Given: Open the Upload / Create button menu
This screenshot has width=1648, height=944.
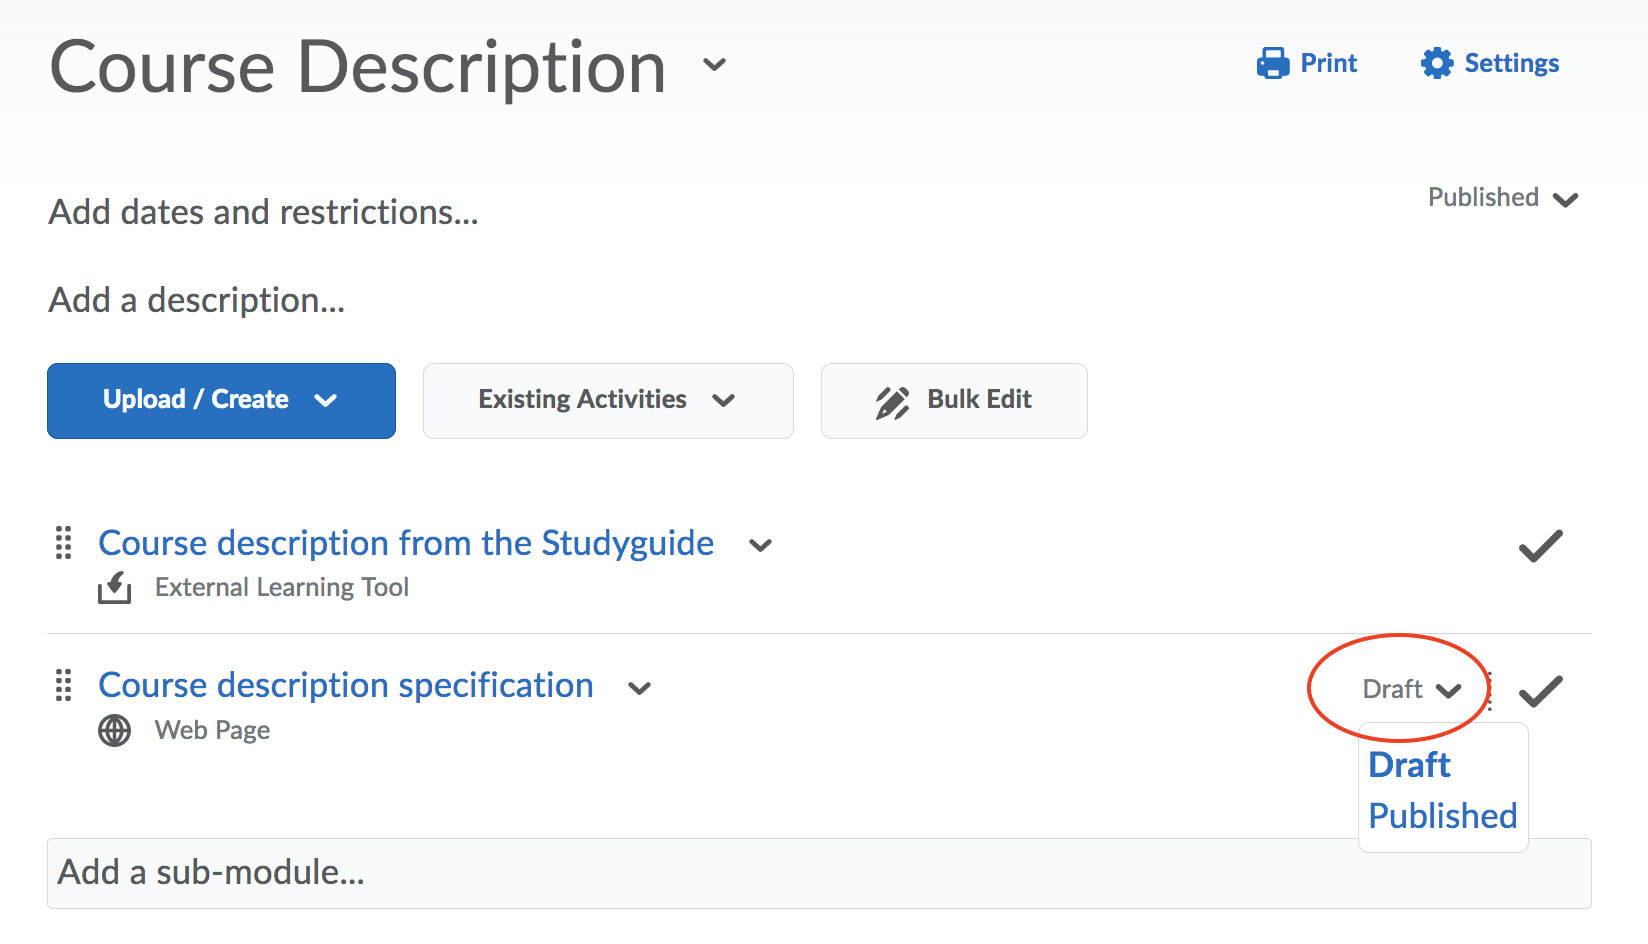Looking at the screenshot, I should (x=221, y=400).
